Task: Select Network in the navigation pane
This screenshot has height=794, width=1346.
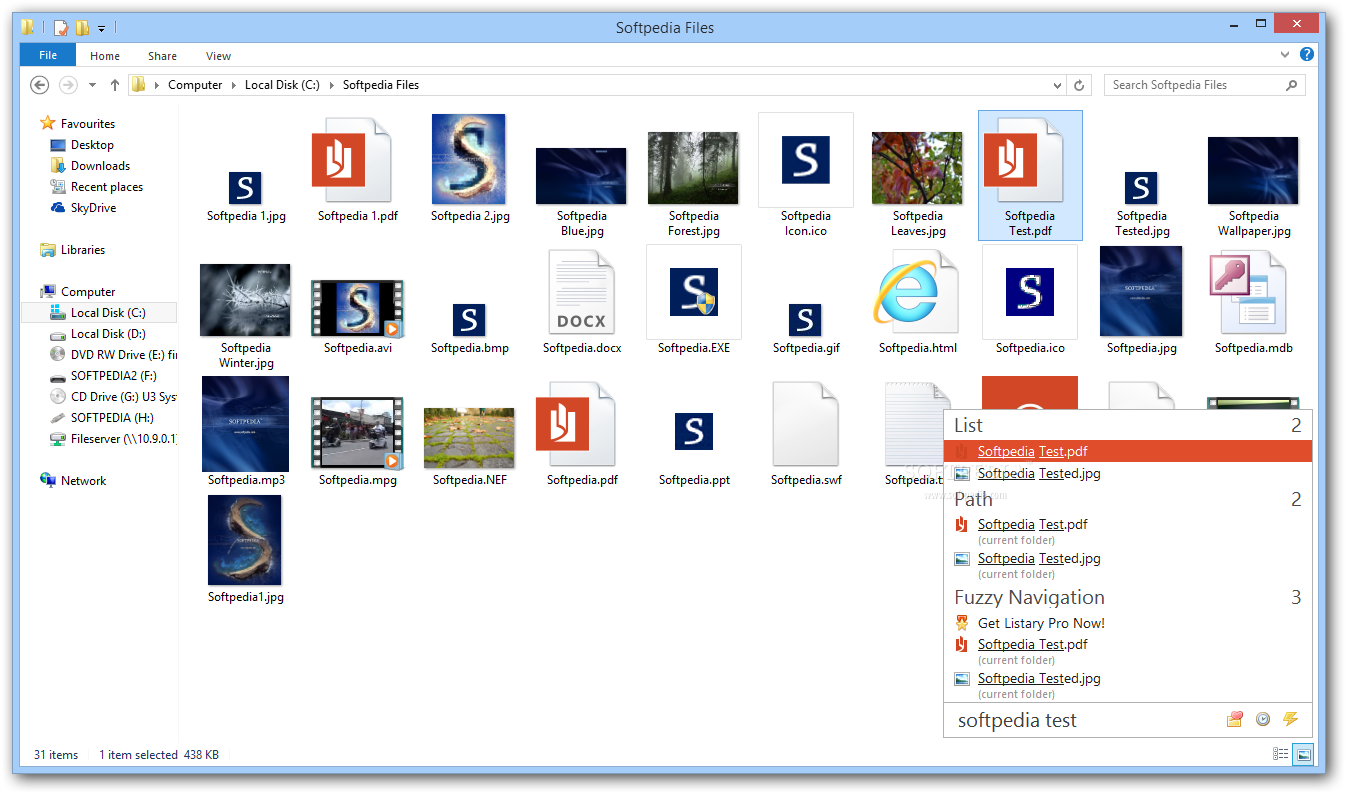Action: point(73,481)
